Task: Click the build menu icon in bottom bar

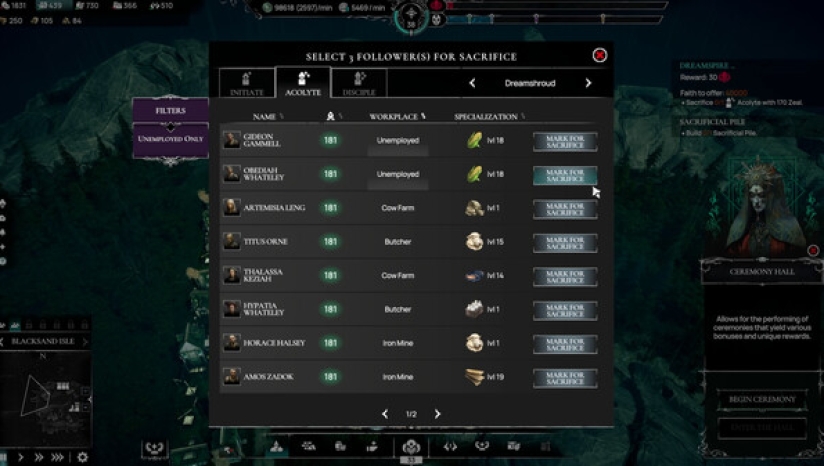Action: (x=276, y=447)
